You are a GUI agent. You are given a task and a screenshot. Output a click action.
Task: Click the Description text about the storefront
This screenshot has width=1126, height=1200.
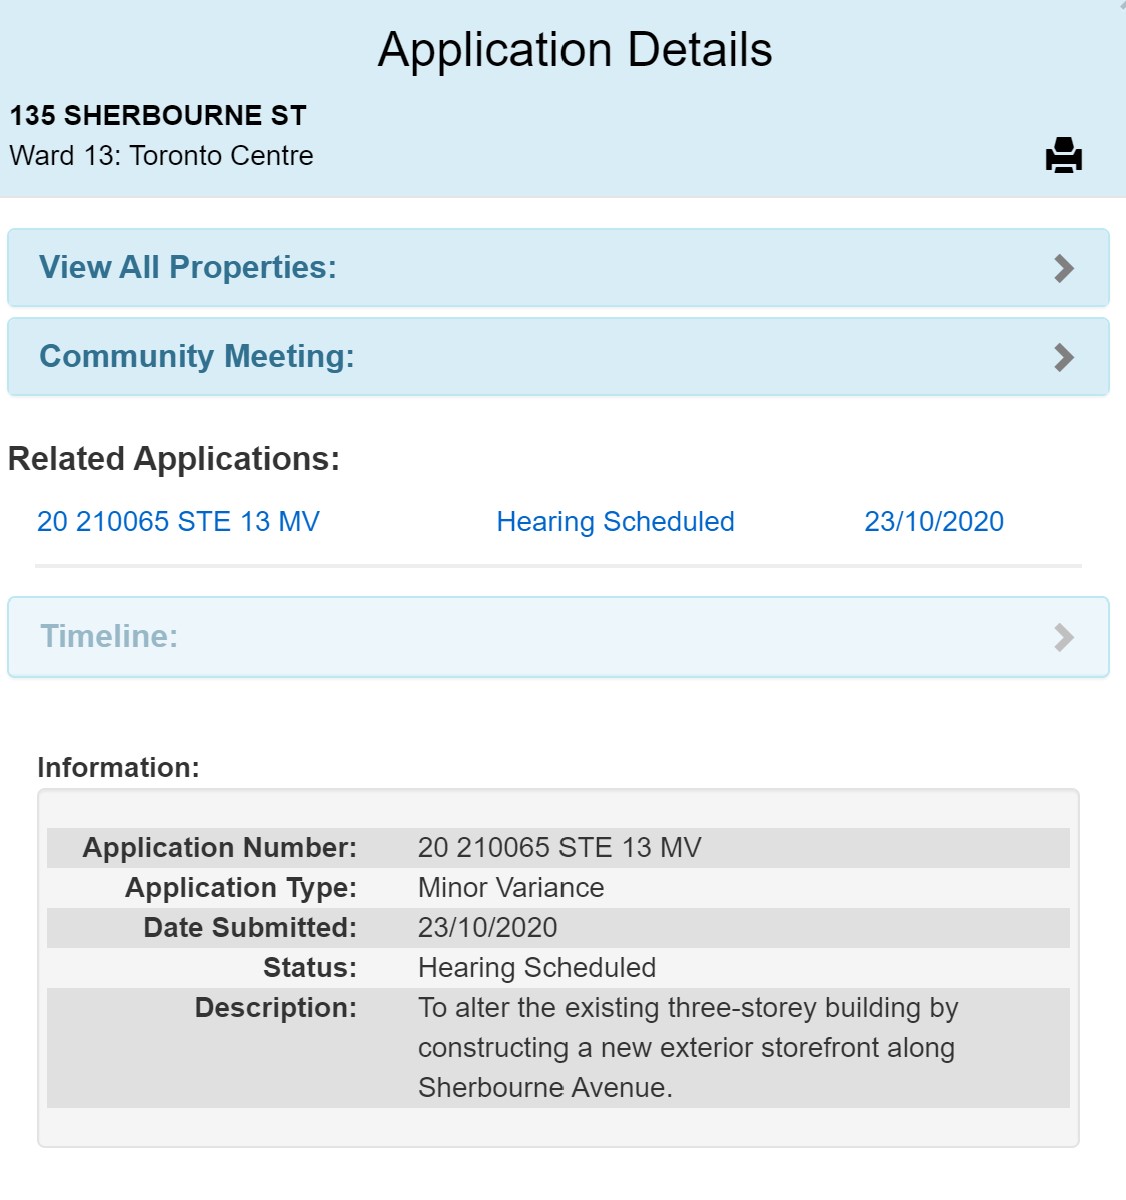click(x=686, y=1047)
